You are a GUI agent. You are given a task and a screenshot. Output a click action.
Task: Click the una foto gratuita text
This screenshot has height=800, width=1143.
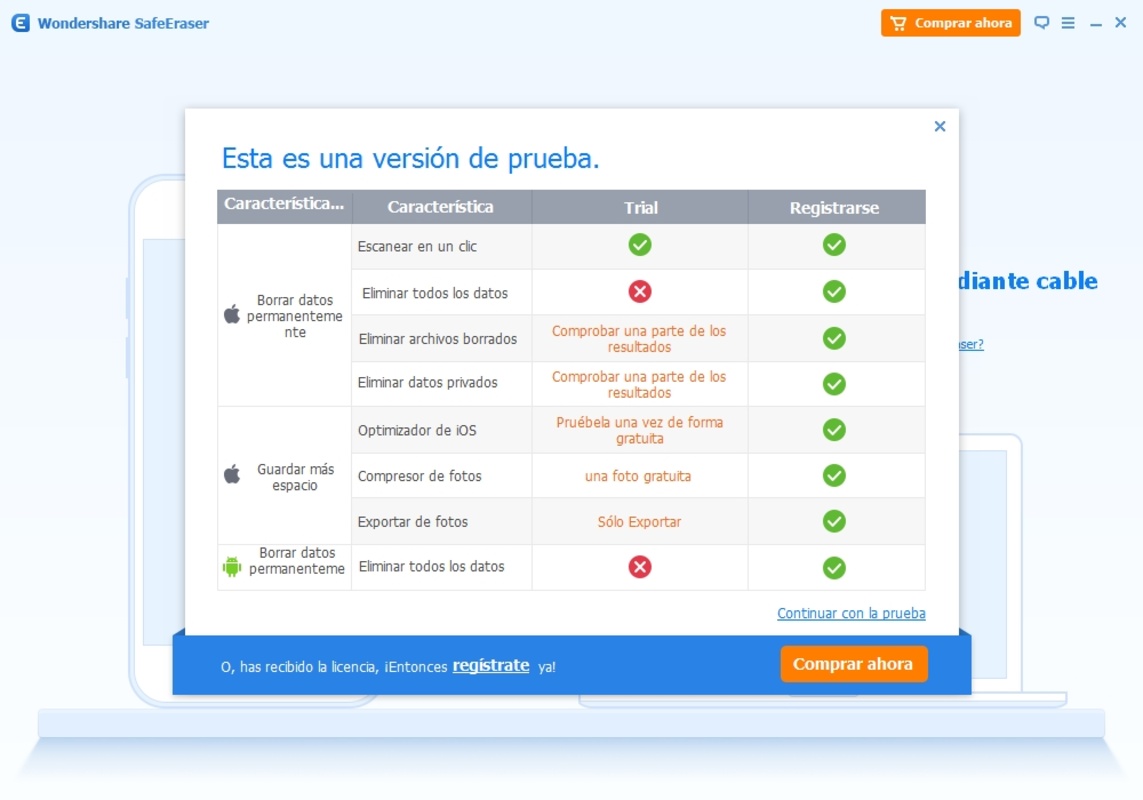click(638, 476)
